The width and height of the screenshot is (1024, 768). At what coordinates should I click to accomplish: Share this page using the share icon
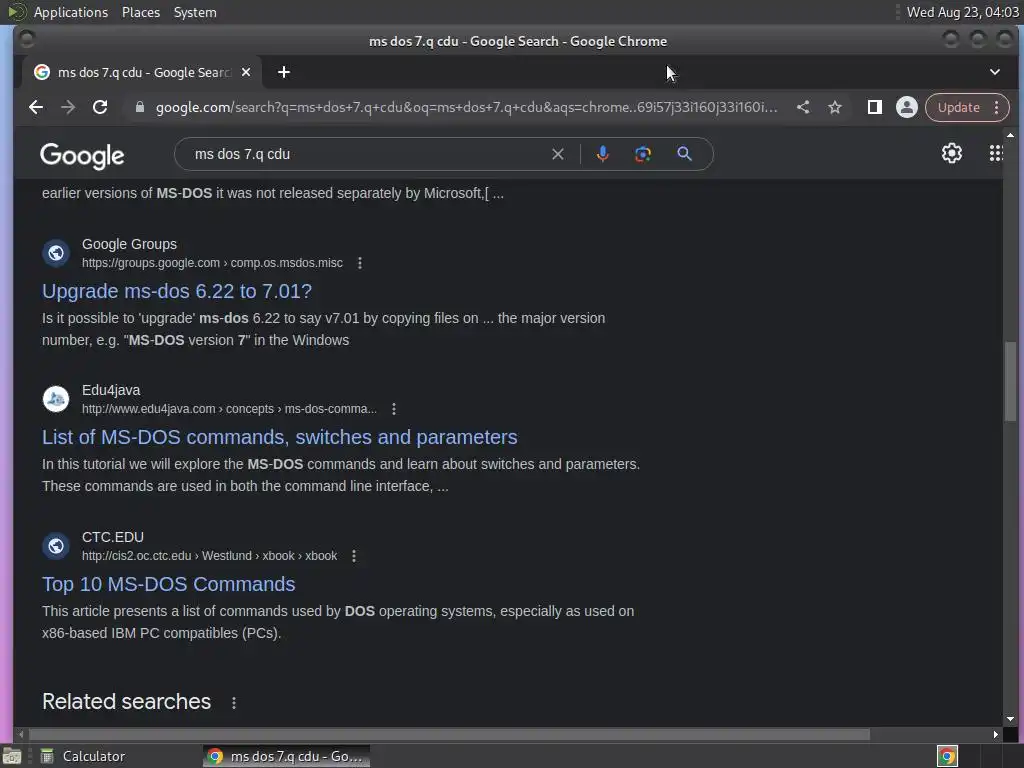(x=803, y=107)
